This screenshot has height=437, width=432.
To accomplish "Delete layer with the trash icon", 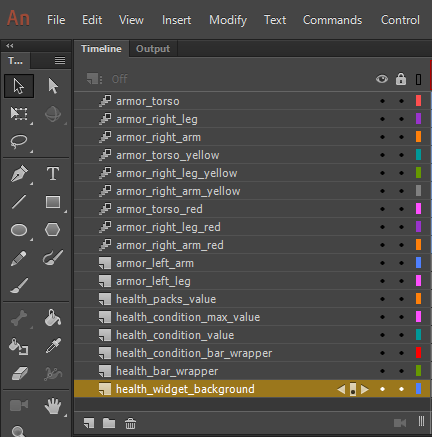I will pyautogui.click(x=130, y=424).
